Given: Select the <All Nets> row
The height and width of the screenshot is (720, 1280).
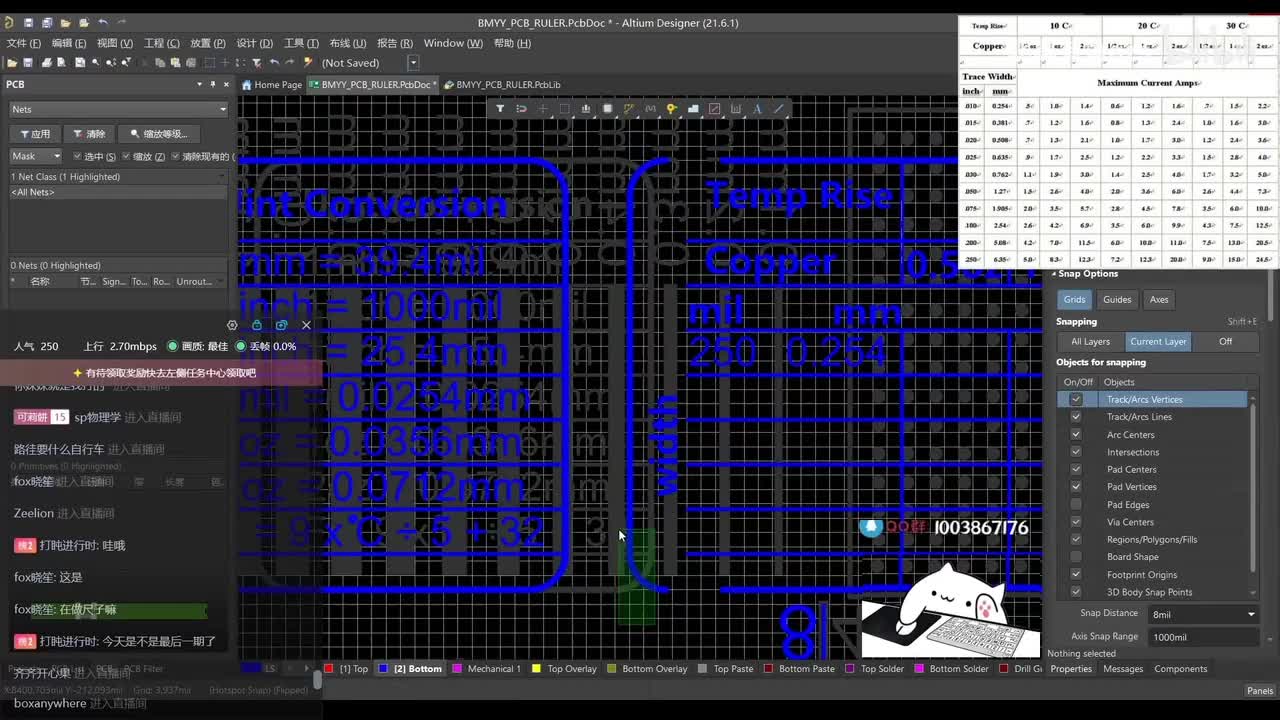Looking at the screenshot, I should click(x=118, y=192).
